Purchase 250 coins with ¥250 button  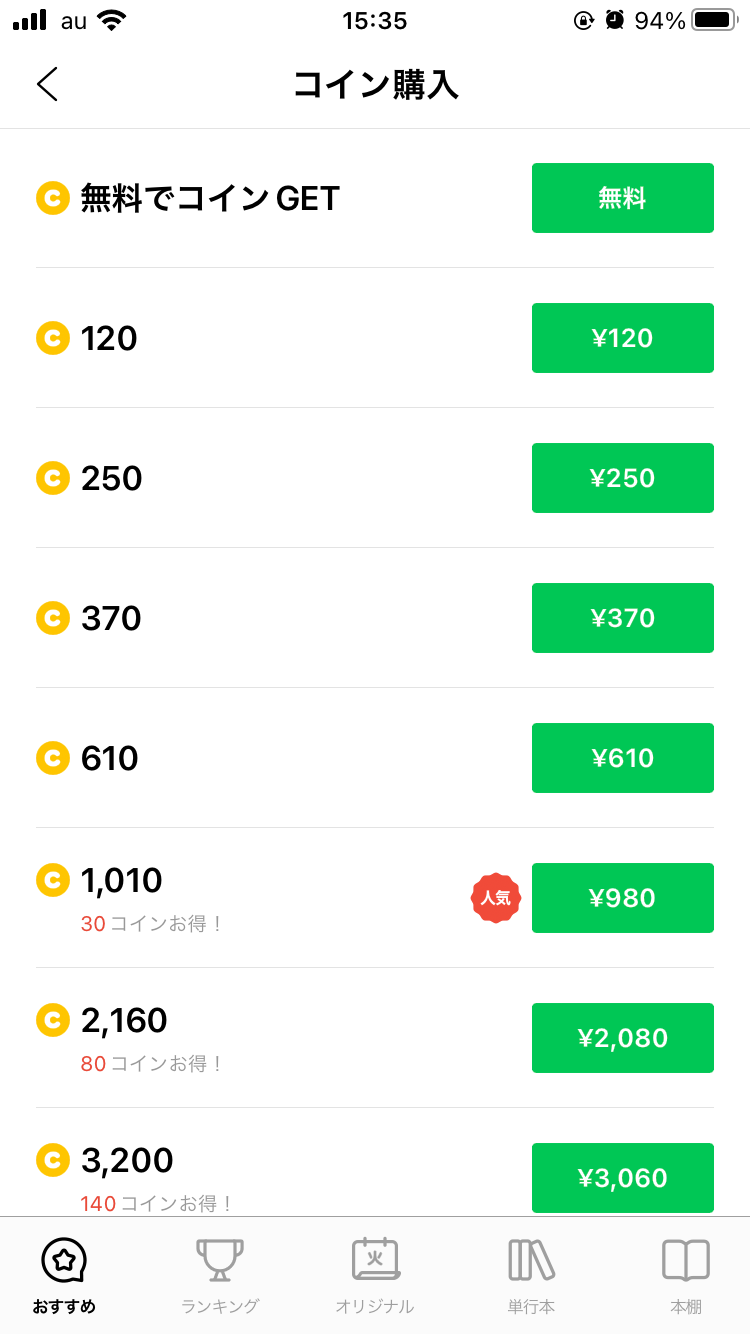coord(622,478)
